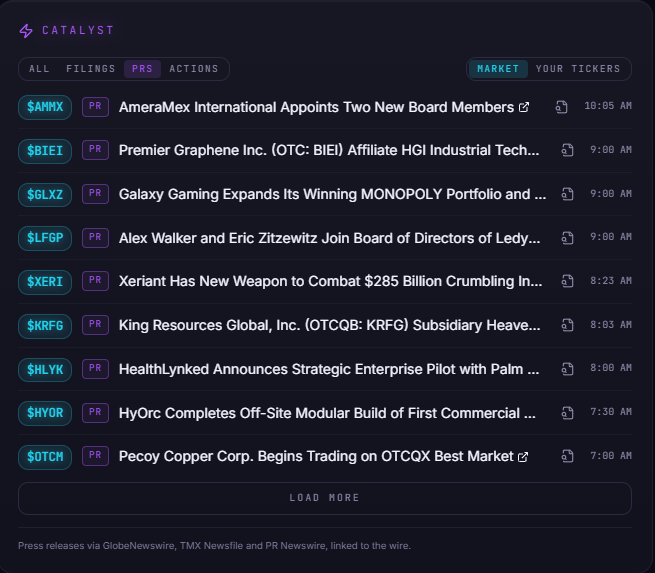The image size is (655, 573).
Task: Open the Premier Graphene Inc. headline
Action: (329, 150)
